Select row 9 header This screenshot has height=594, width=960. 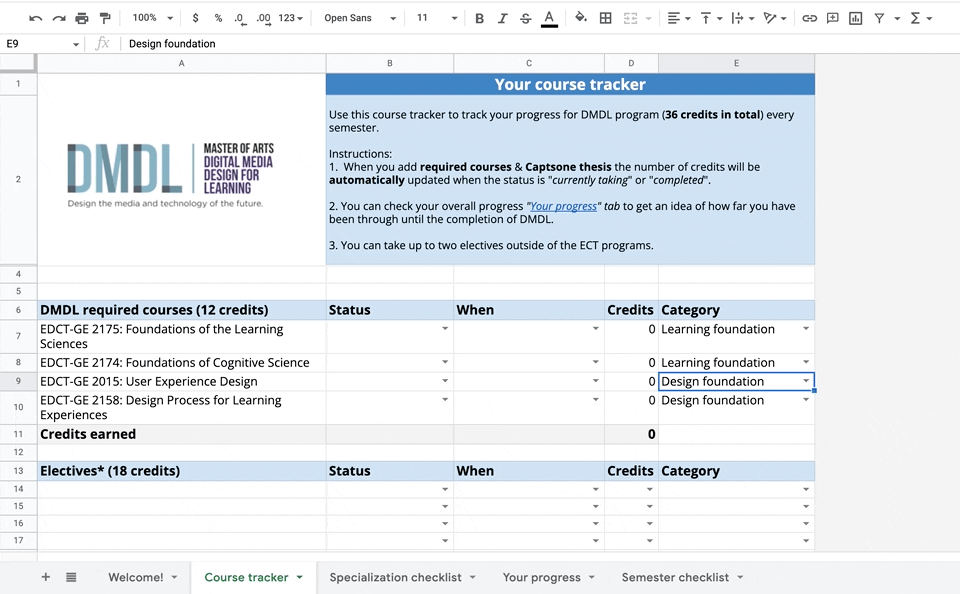coord(18,381)
